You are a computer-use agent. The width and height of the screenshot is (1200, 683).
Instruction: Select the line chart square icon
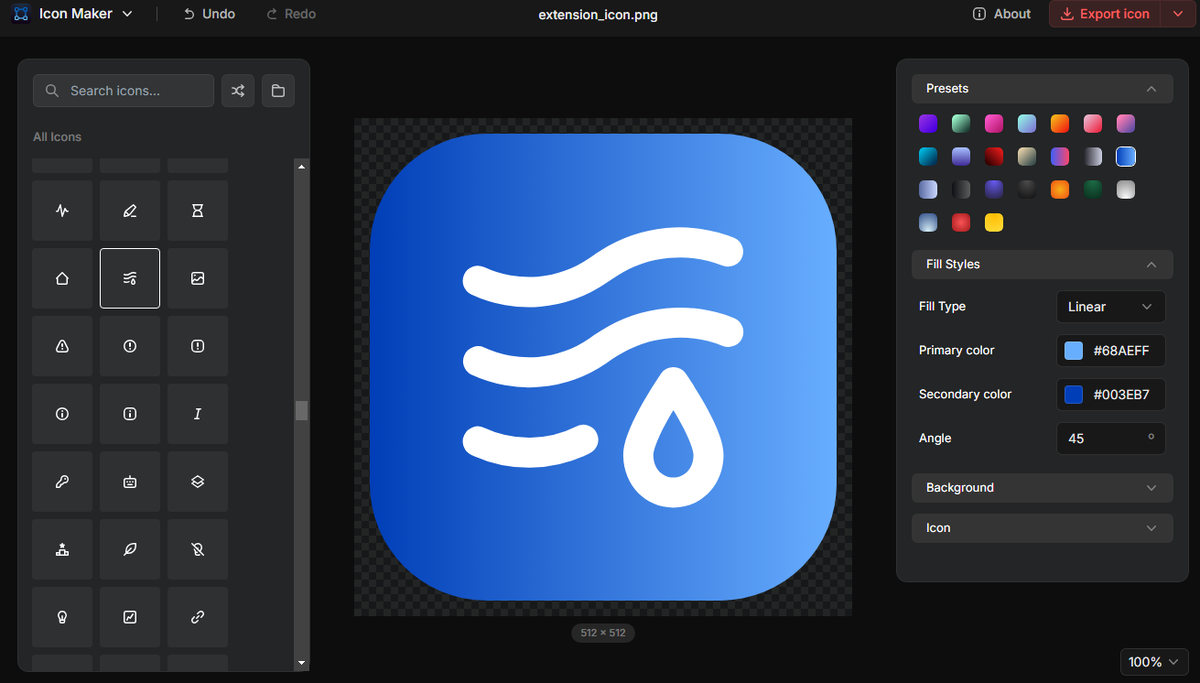[130, 617]
